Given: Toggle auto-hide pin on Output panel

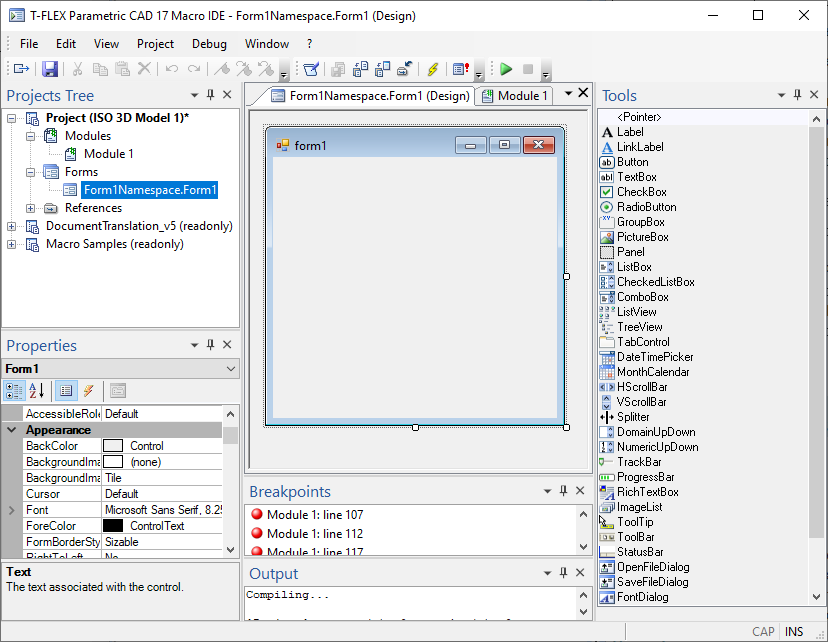Looking at the screenshot, I should pyautogui.click(x=563, y=573).
